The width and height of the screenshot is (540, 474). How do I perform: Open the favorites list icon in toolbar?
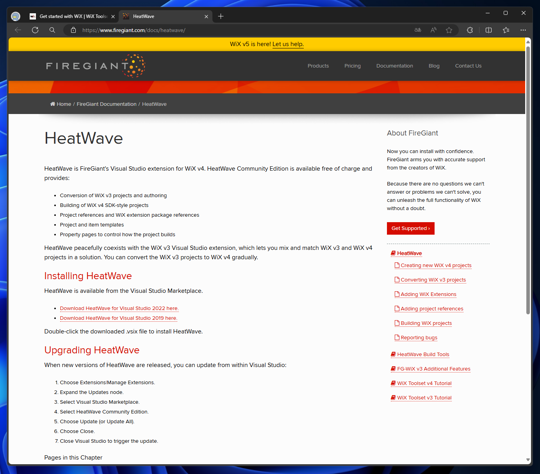pyautogui.click(x=506, y=30)
